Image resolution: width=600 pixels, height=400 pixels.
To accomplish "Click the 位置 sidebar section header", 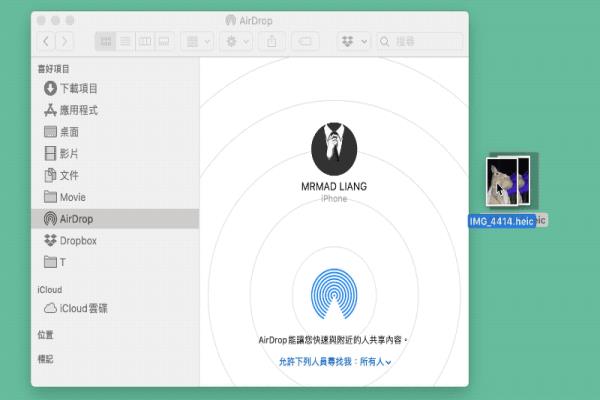I will 46,335.
